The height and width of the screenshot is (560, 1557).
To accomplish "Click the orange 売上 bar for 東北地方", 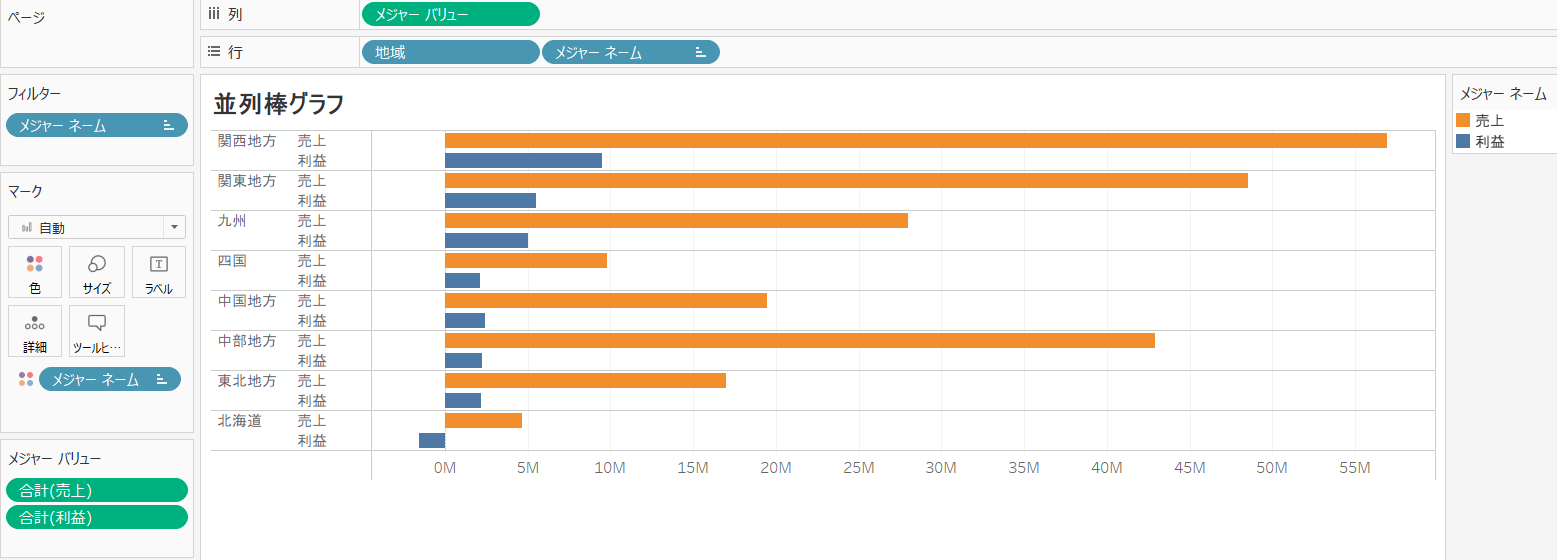I will pos(585,380).
